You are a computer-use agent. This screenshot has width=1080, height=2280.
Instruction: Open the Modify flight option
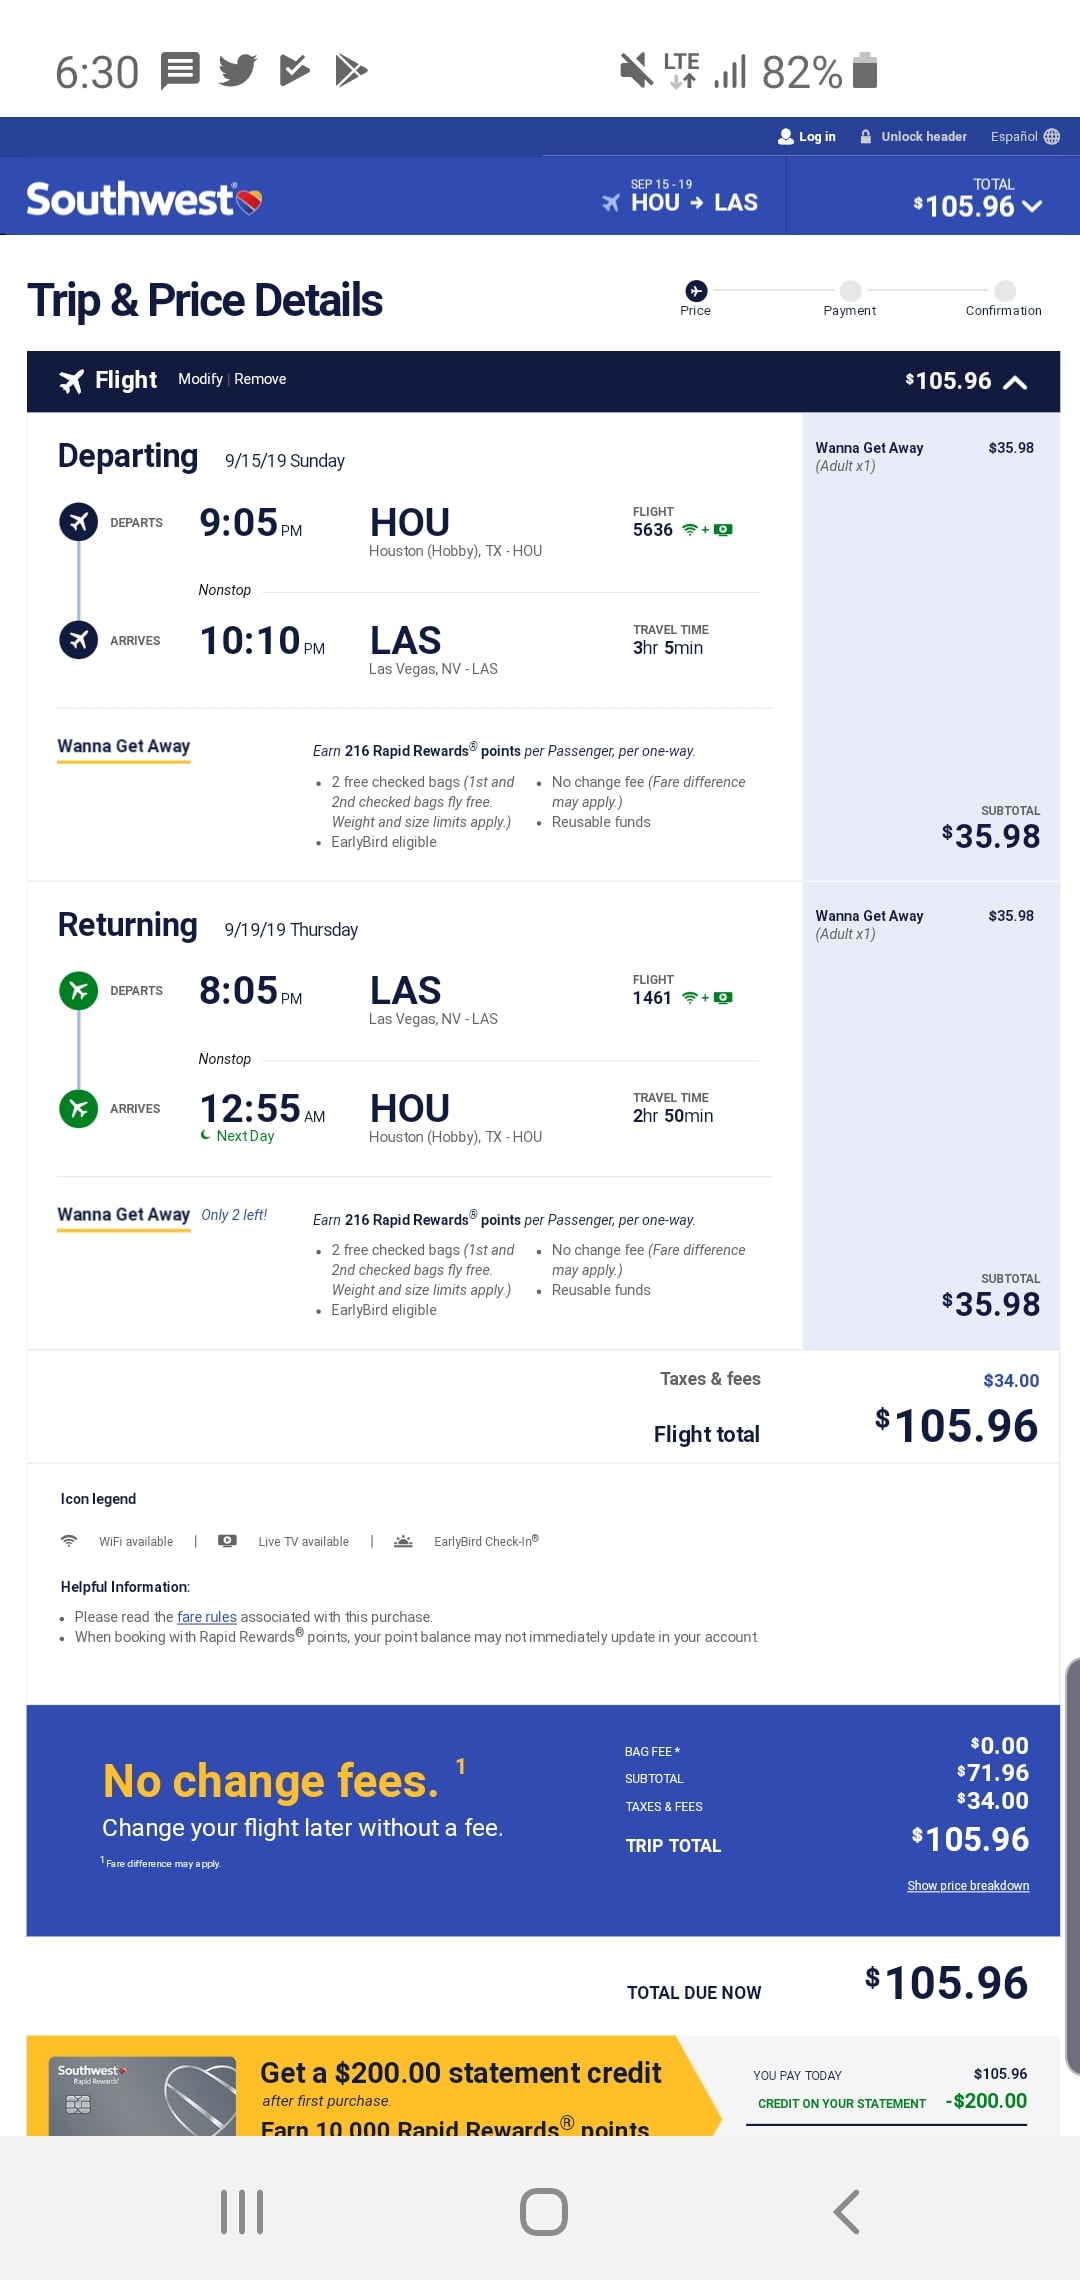[201, 379]
